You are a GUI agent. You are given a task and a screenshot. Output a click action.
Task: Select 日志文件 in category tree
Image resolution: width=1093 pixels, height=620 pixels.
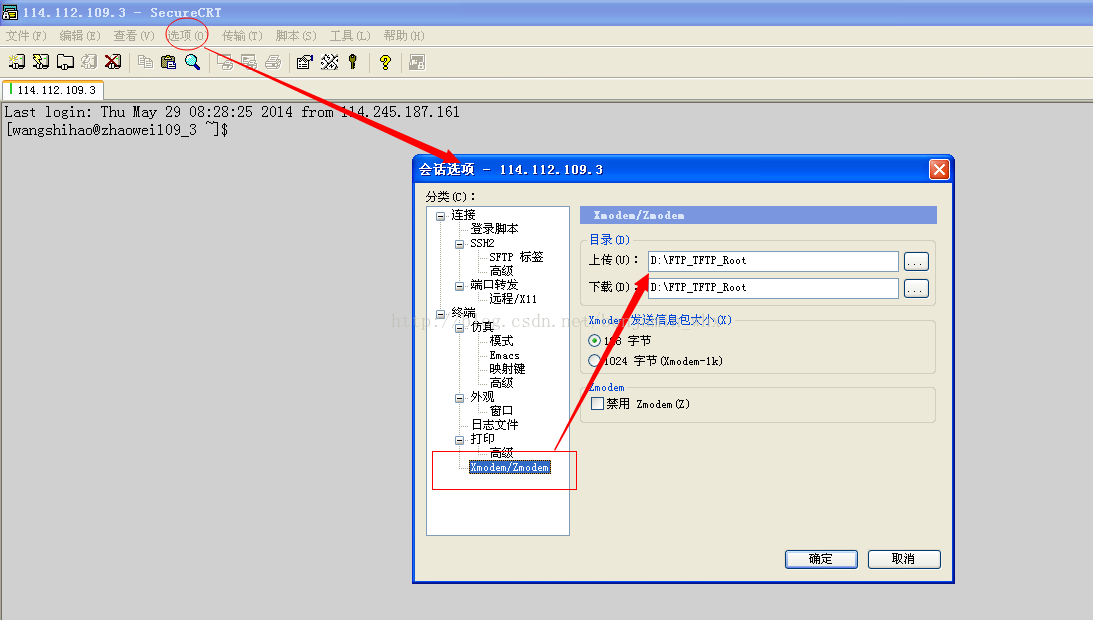(x=494, y=425)
